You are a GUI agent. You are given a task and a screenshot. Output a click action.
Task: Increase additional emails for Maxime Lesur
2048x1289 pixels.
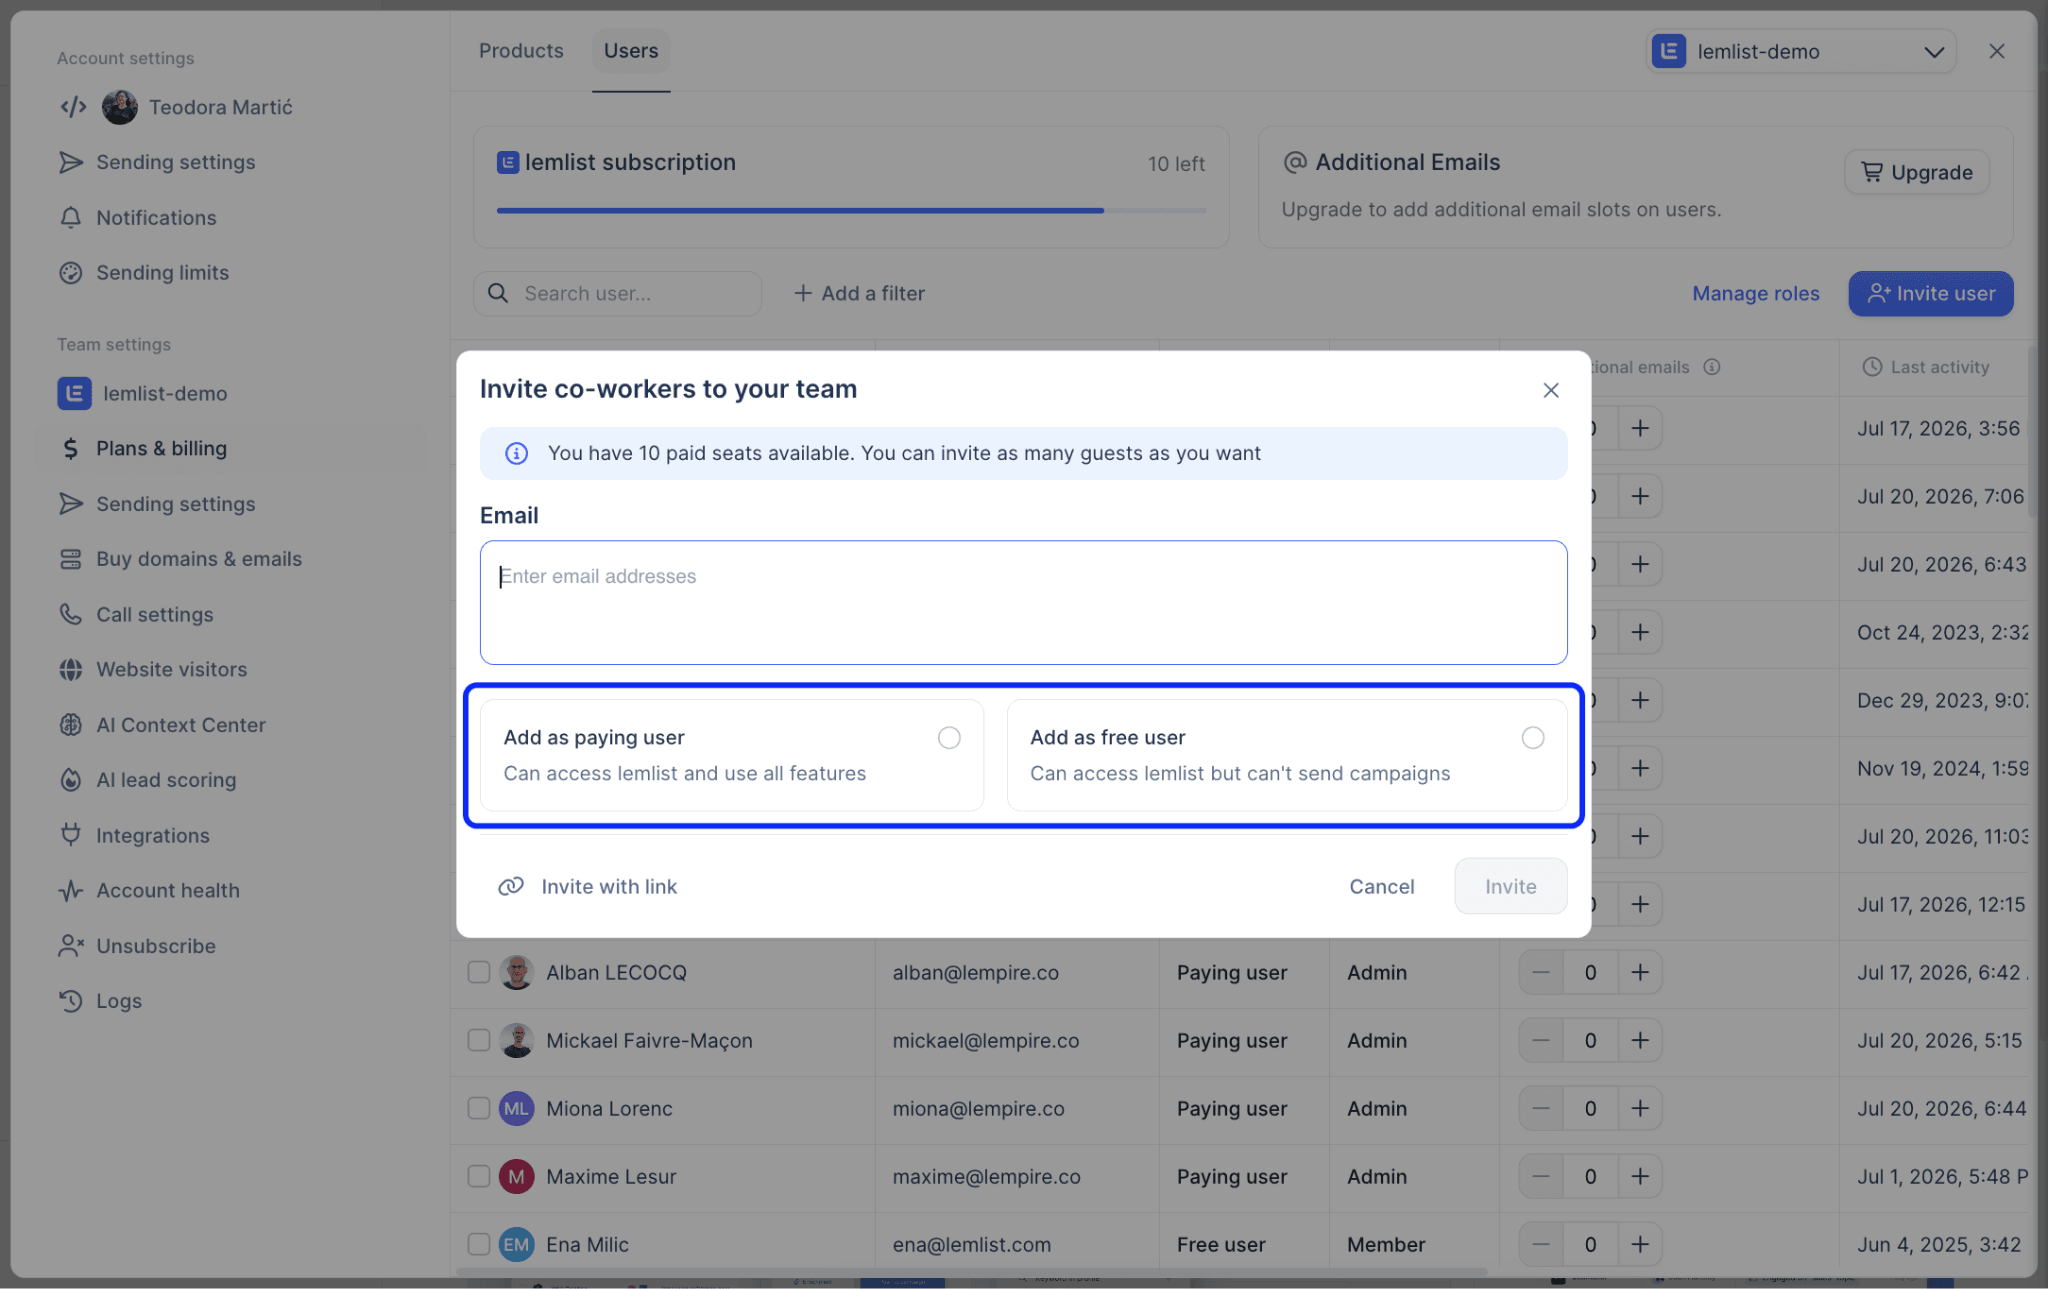[x=1640, y=1177]
